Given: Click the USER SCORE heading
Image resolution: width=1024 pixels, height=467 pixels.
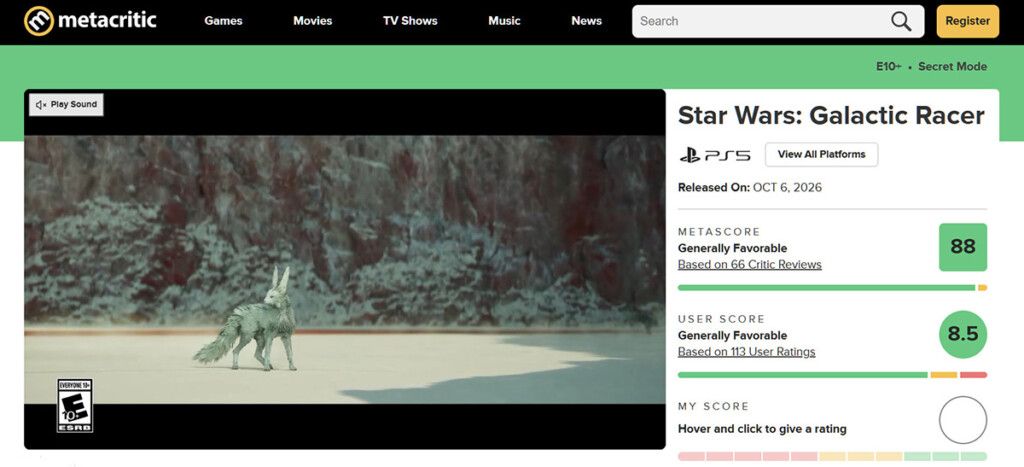Looking at the screenshot, I should [x=721, y=319].
